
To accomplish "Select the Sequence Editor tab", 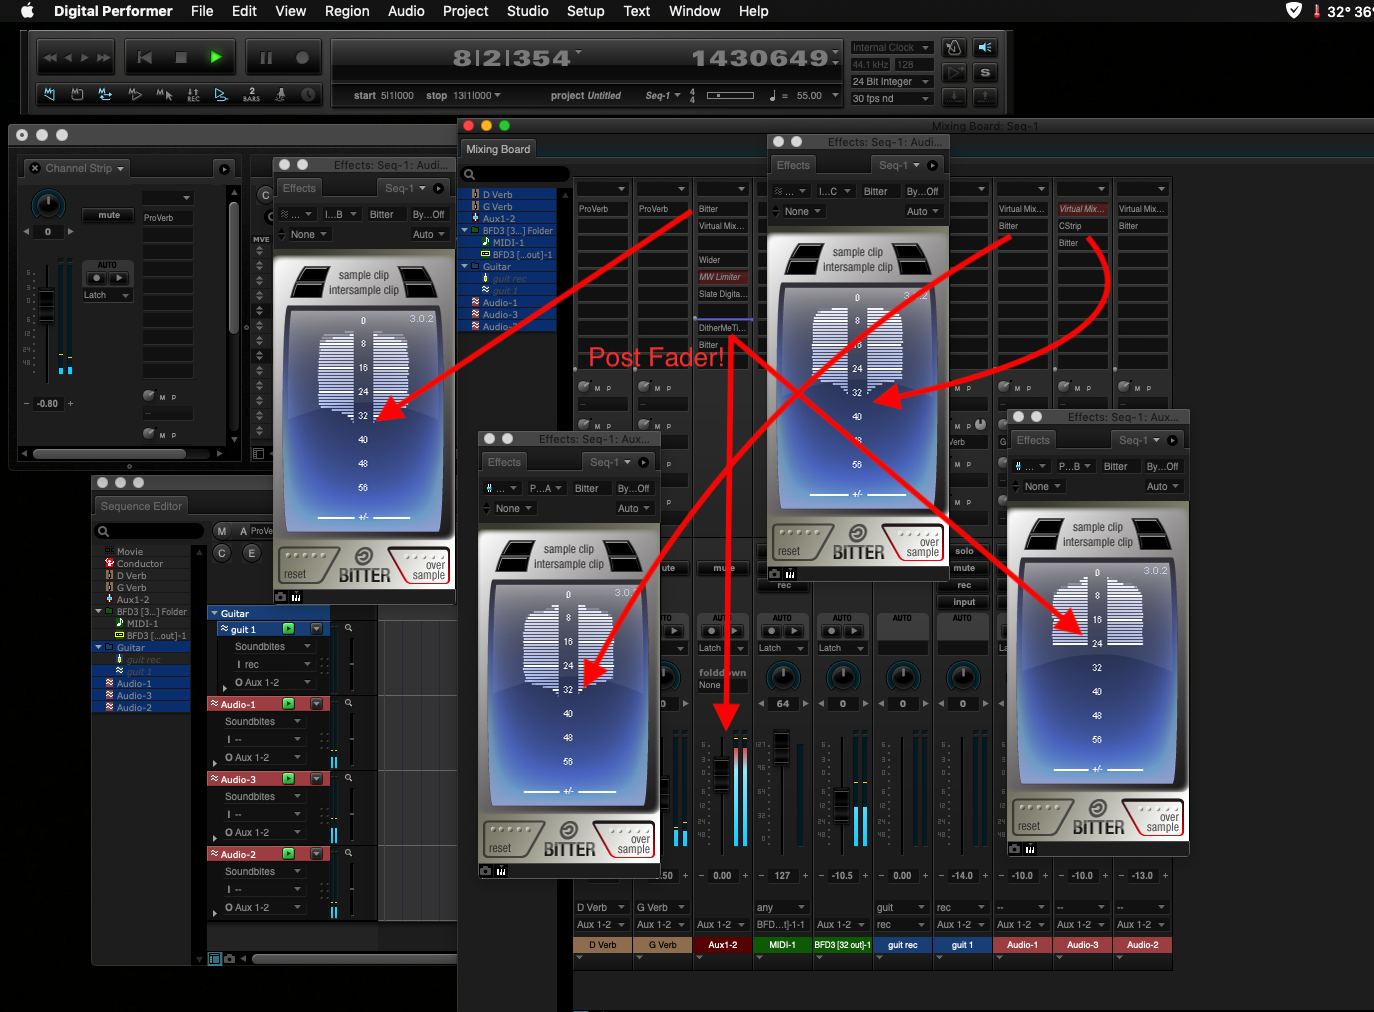I will click(141, 506).
